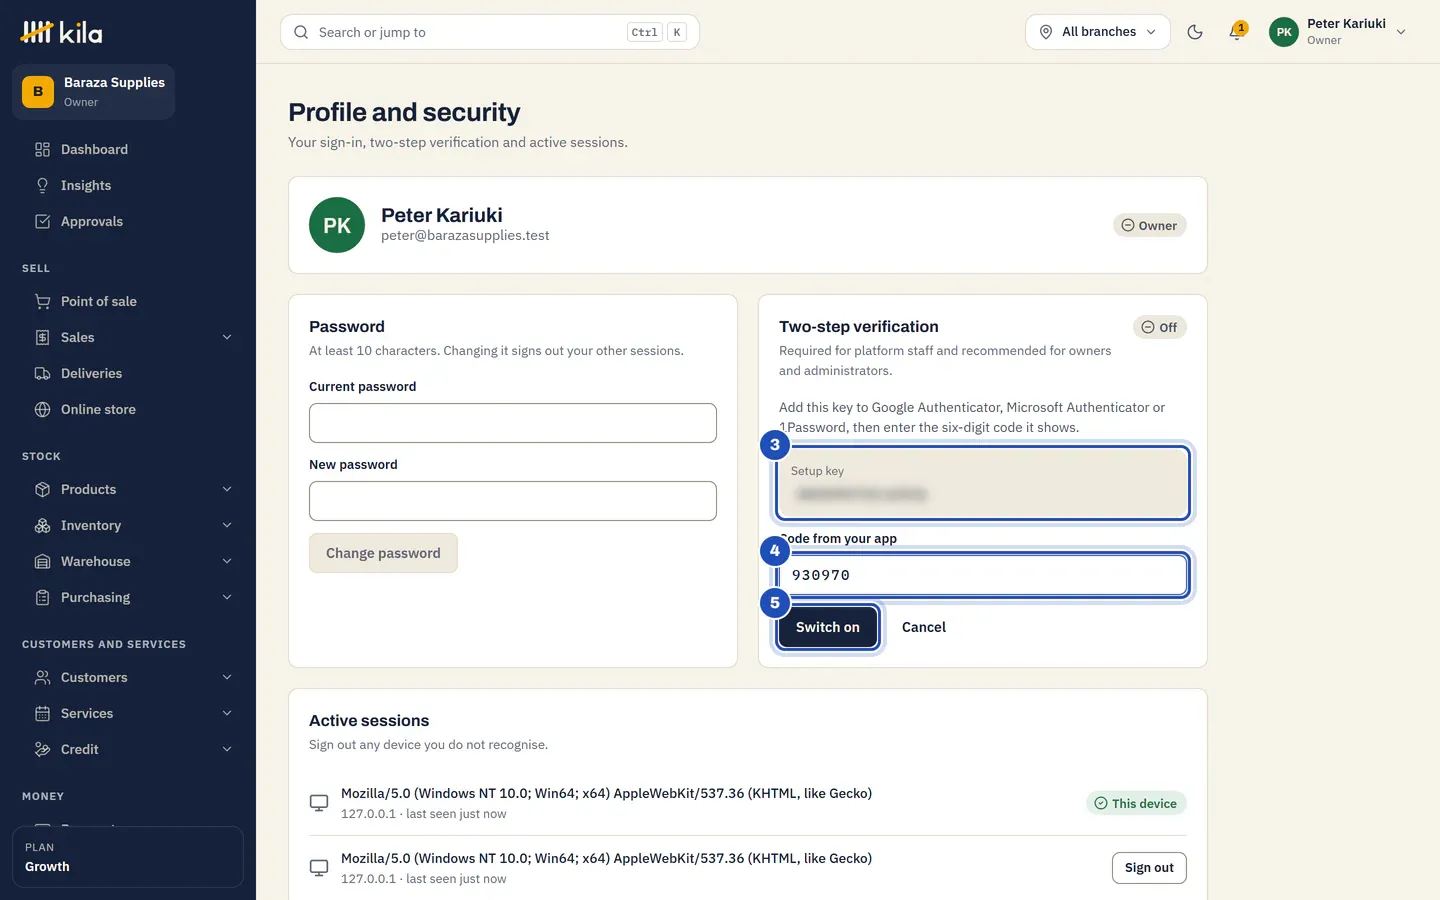The height and width of the screenshot is (900, 1440).
Task: Click the Credit handshake icon
Action: pos(42,749)
